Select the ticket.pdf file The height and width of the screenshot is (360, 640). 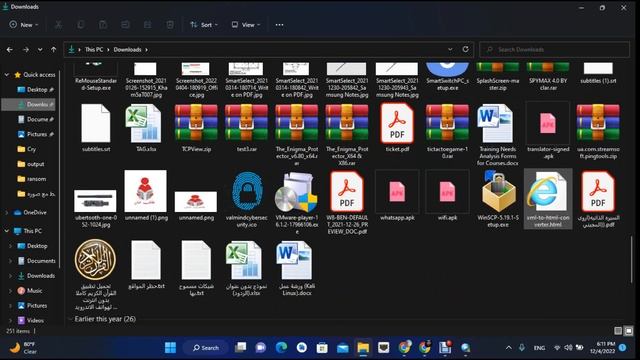397,128
